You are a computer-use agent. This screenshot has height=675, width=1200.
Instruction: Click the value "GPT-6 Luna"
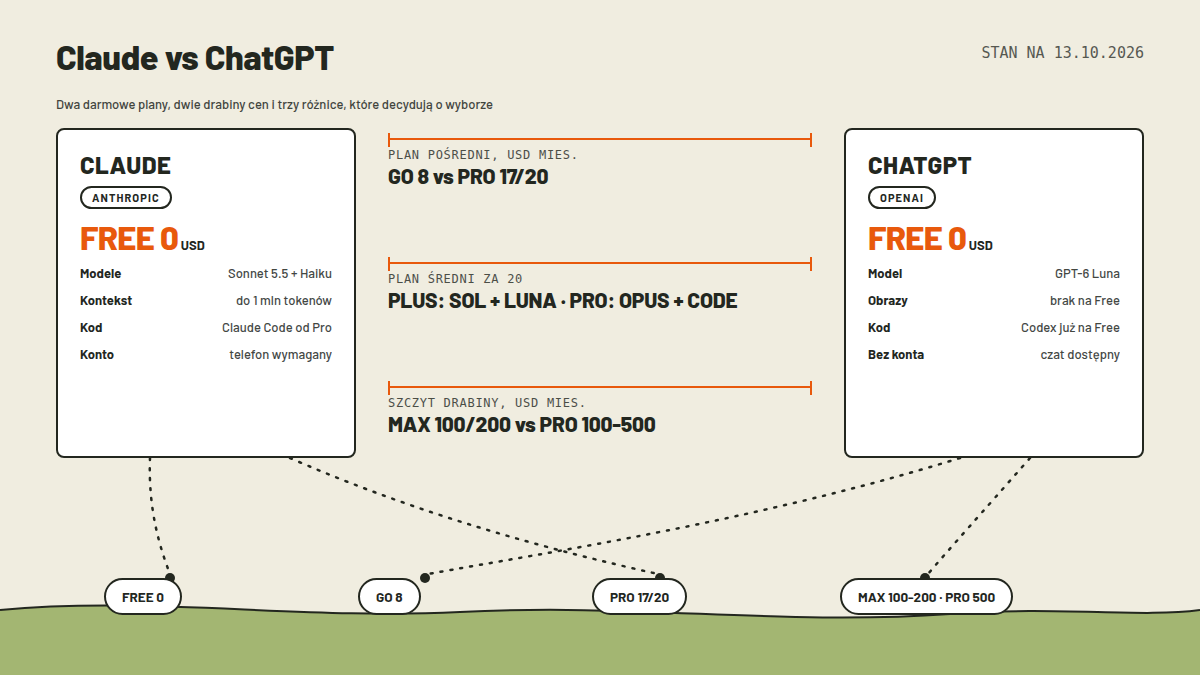point(1087,274)
